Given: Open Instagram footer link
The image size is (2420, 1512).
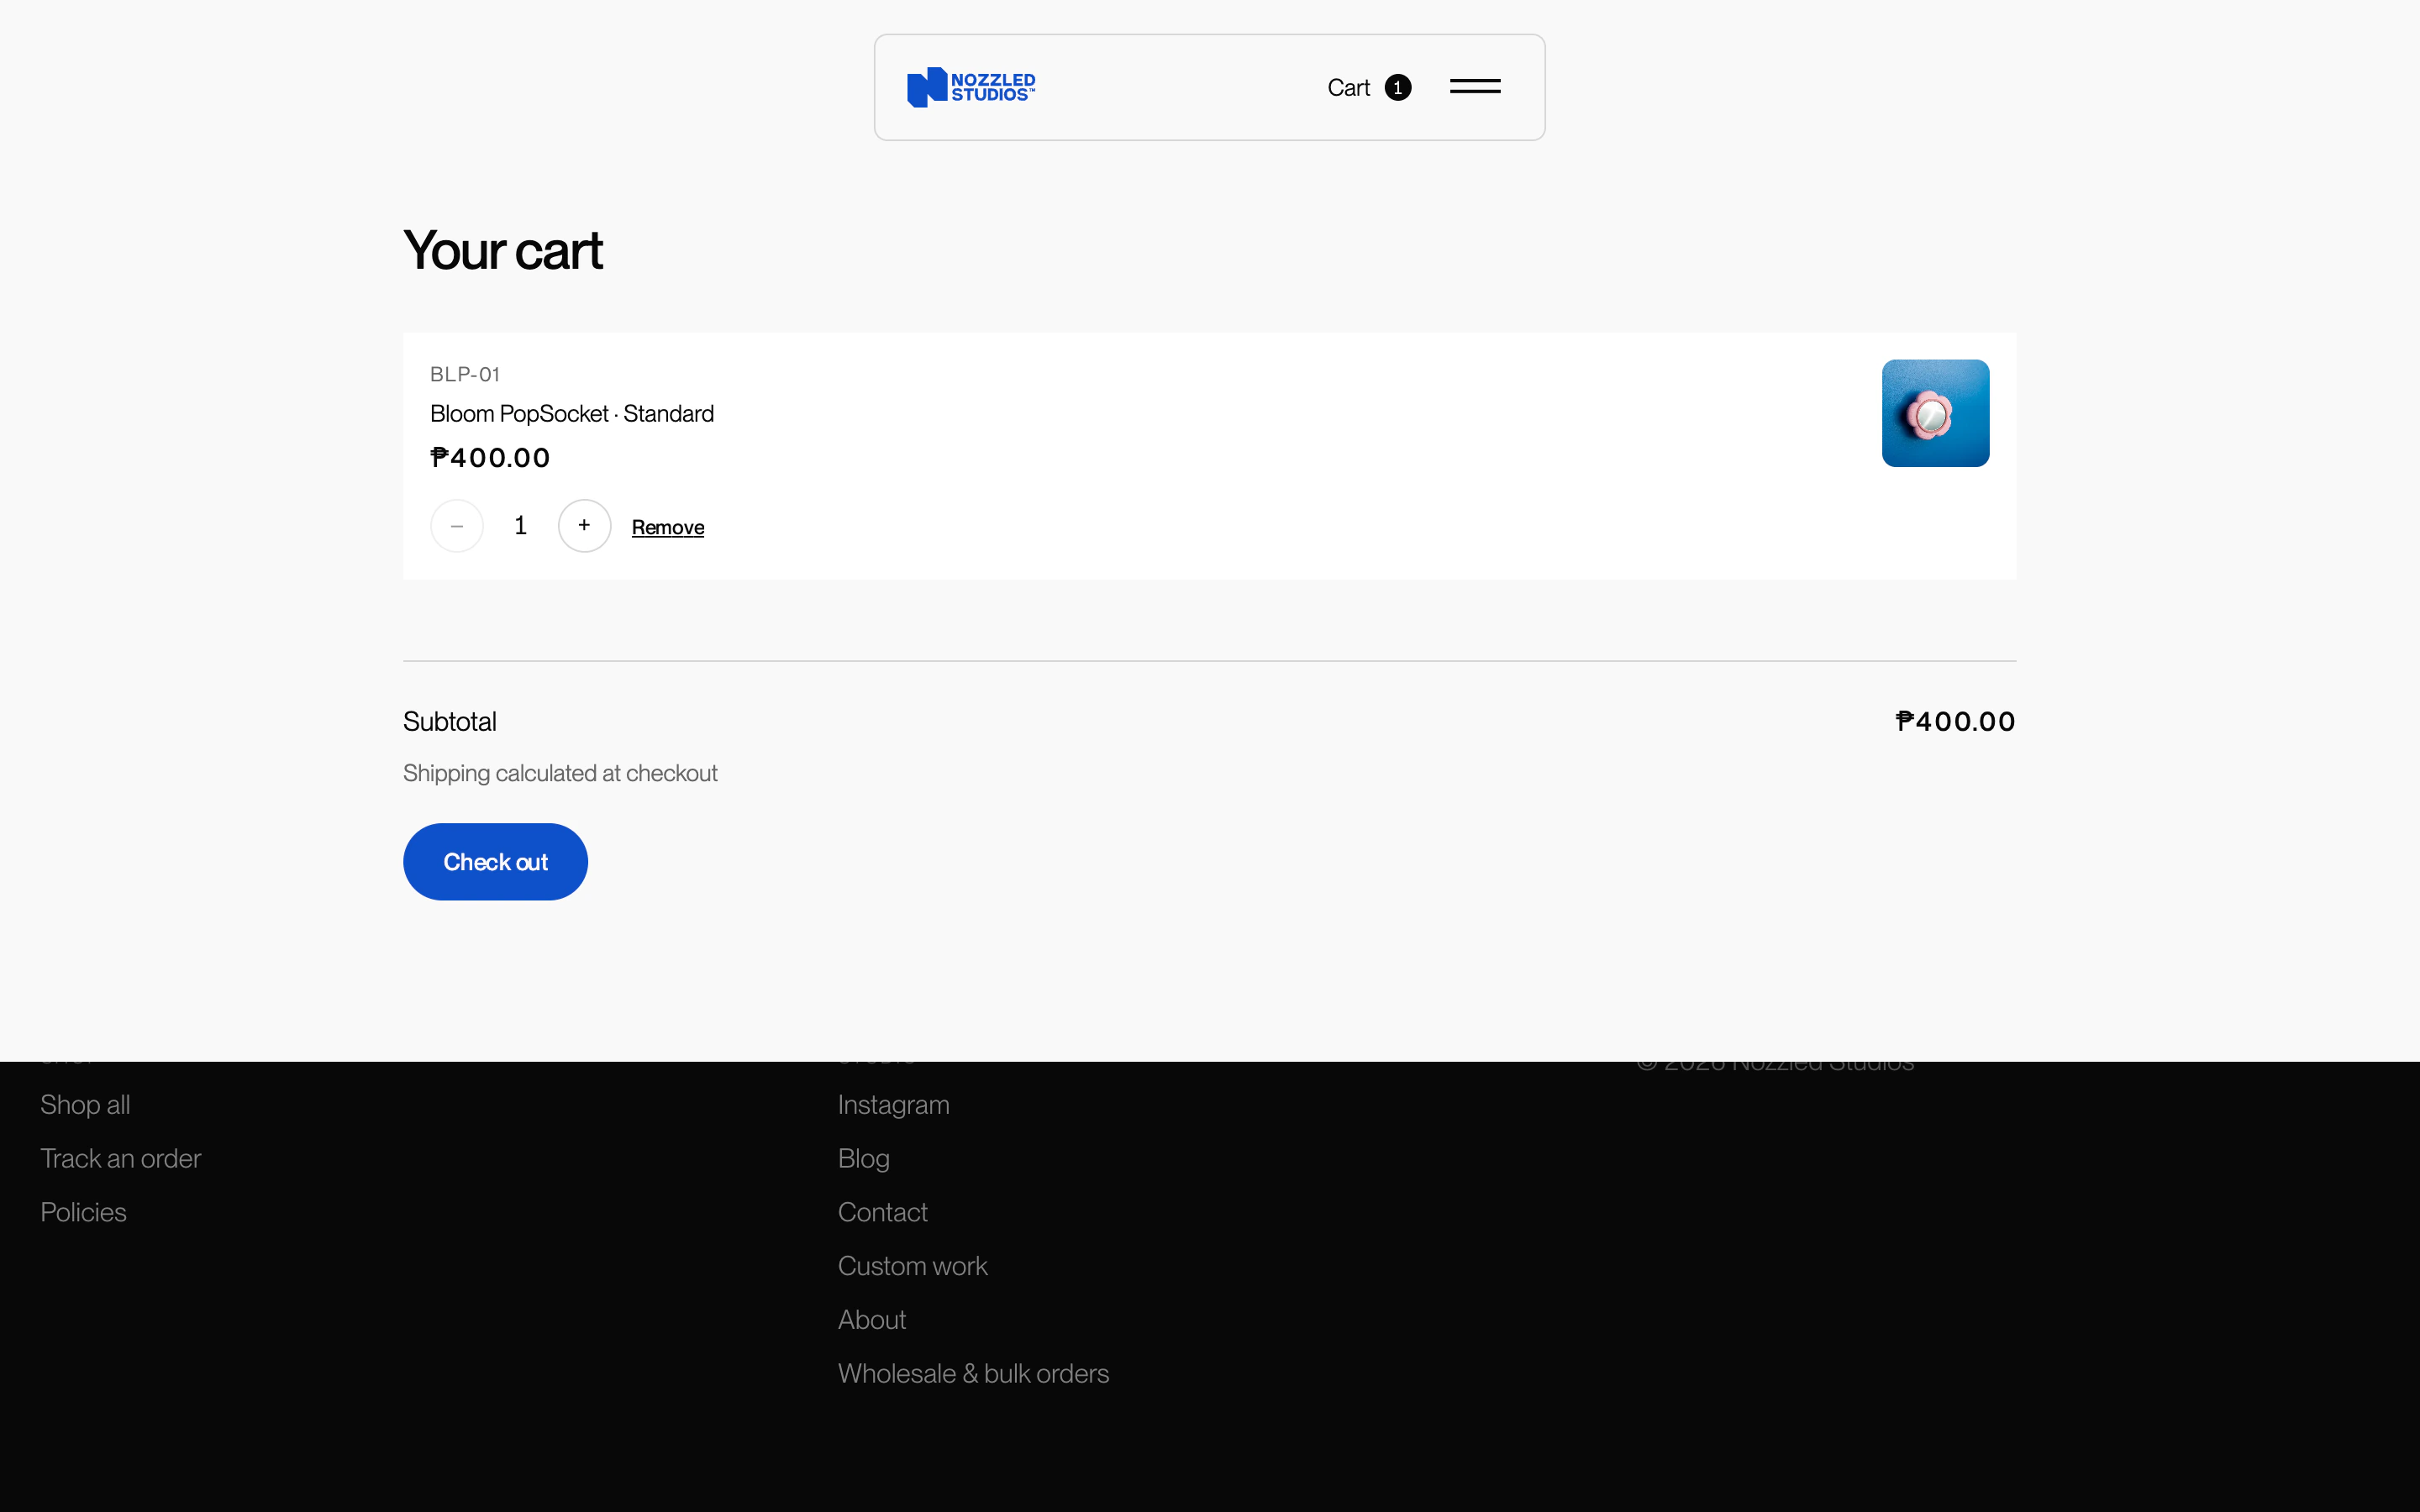Looking at the screenshot, I should pos(893,1105).
